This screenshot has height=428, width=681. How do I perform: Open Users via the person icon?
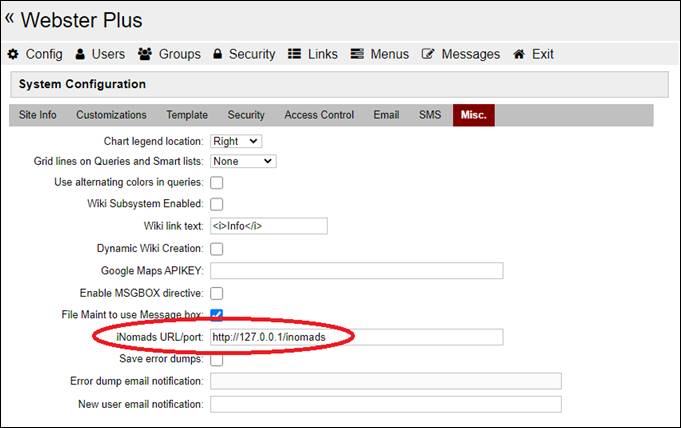click(x=81, y=54)
